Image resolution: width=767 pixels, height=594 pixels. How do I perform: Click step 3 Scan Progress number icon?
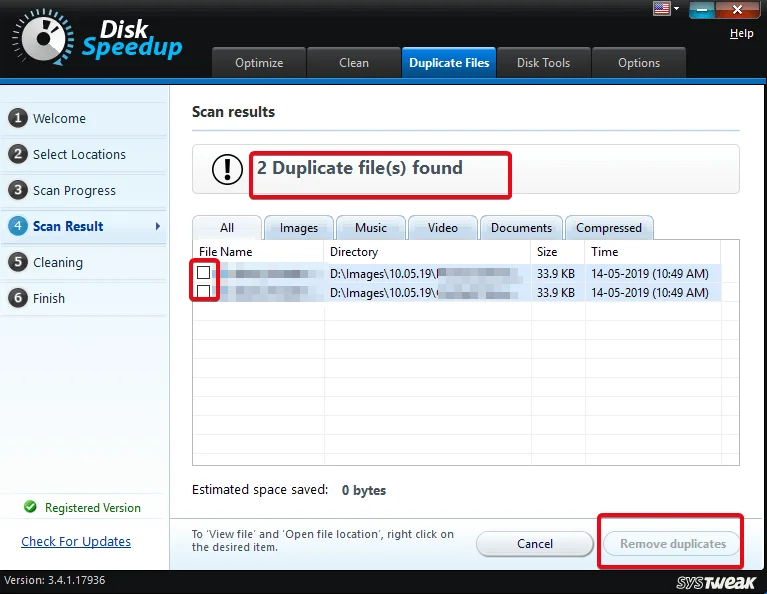point(17,190)
